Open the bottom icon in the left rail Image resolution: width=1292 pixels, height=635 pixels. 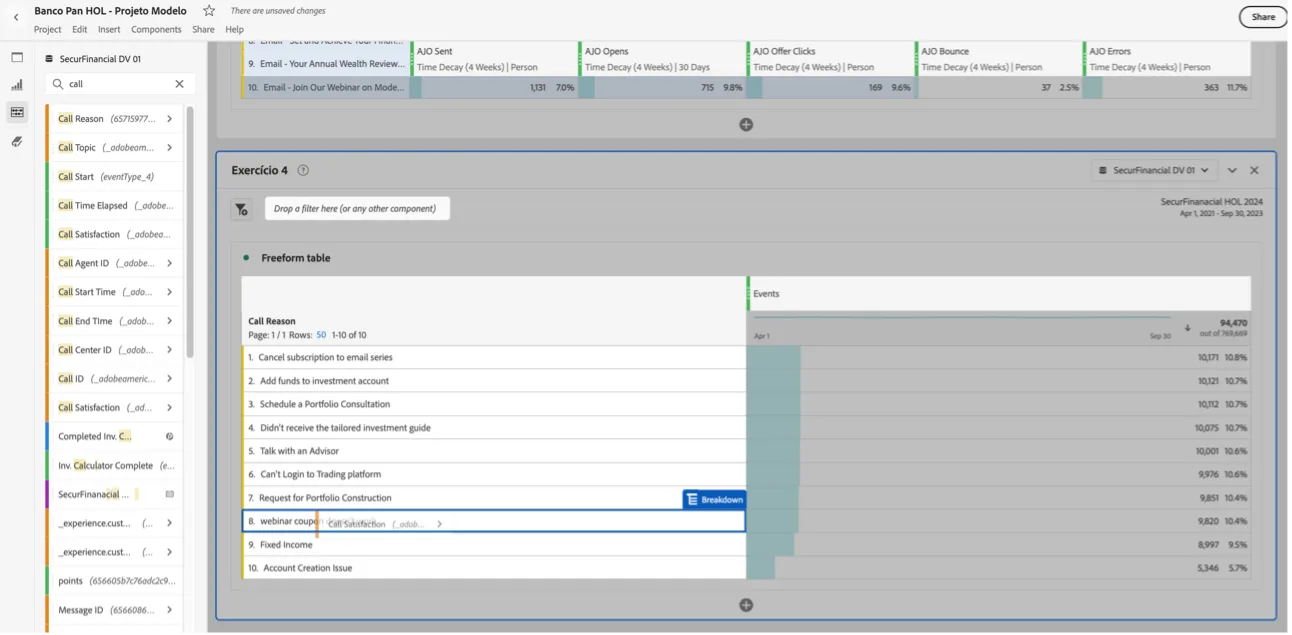(x=17, y=142)
